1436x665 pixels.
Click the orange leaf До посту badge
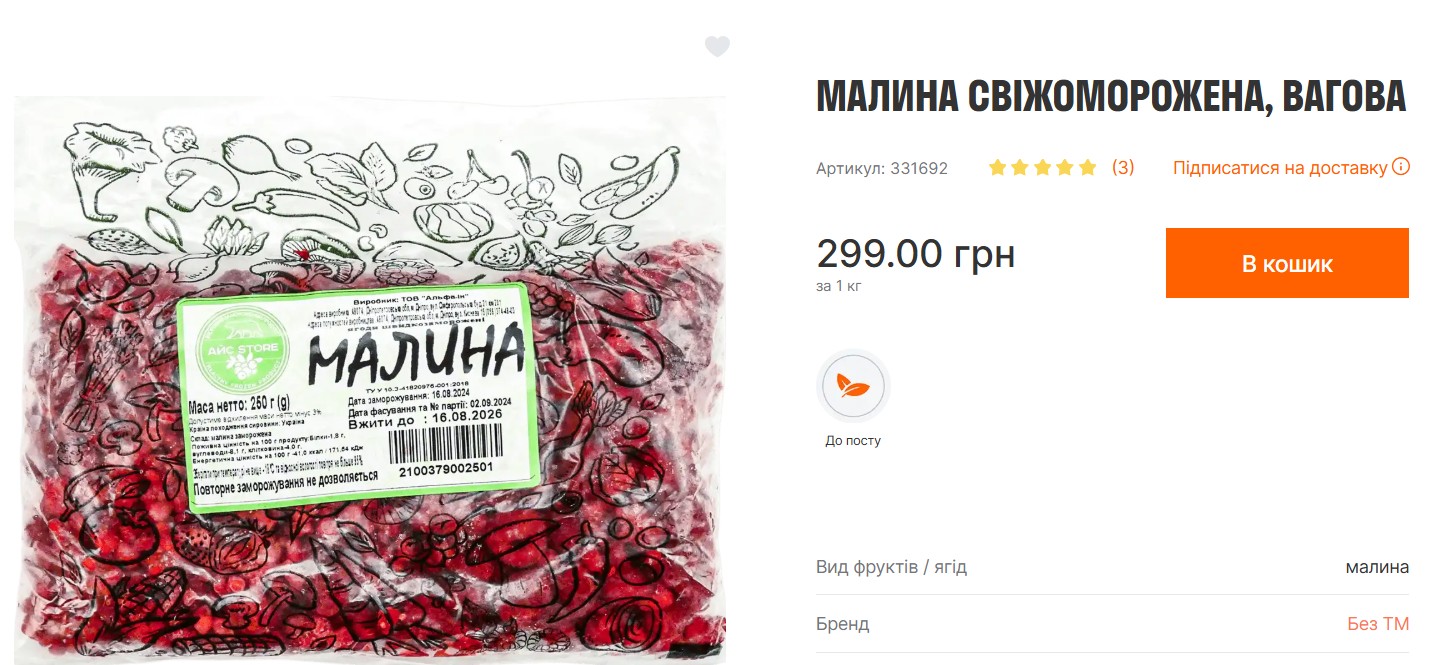(x=853, y=386)
